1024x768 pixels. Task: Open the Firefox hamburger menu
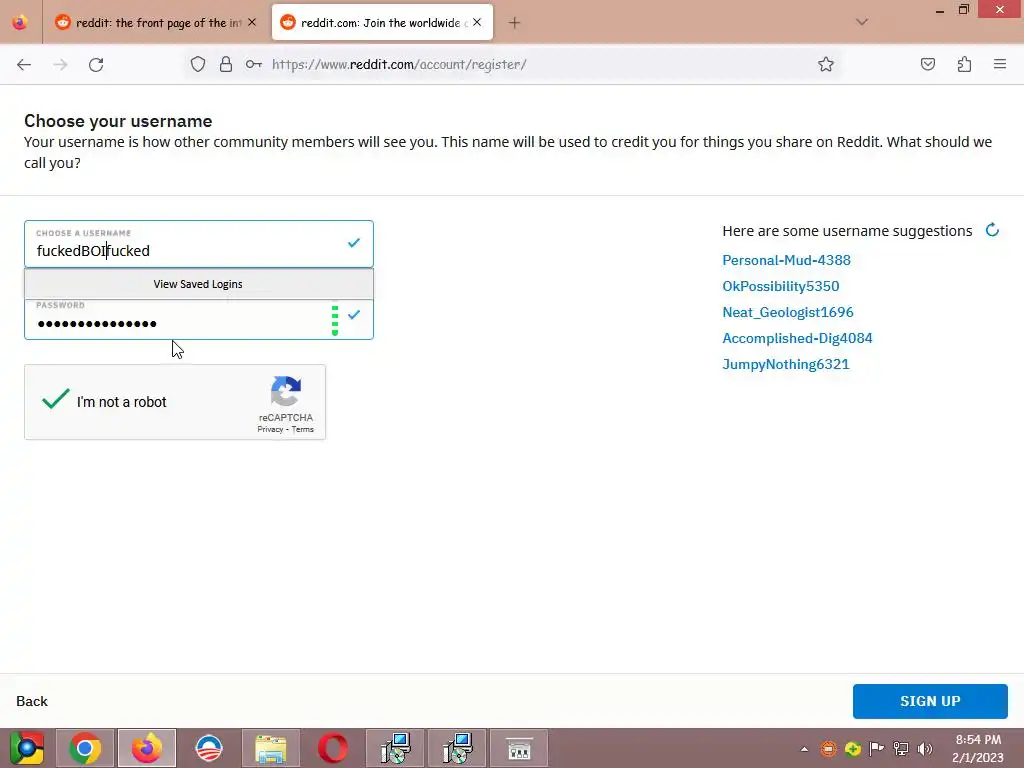[1000, 64]
